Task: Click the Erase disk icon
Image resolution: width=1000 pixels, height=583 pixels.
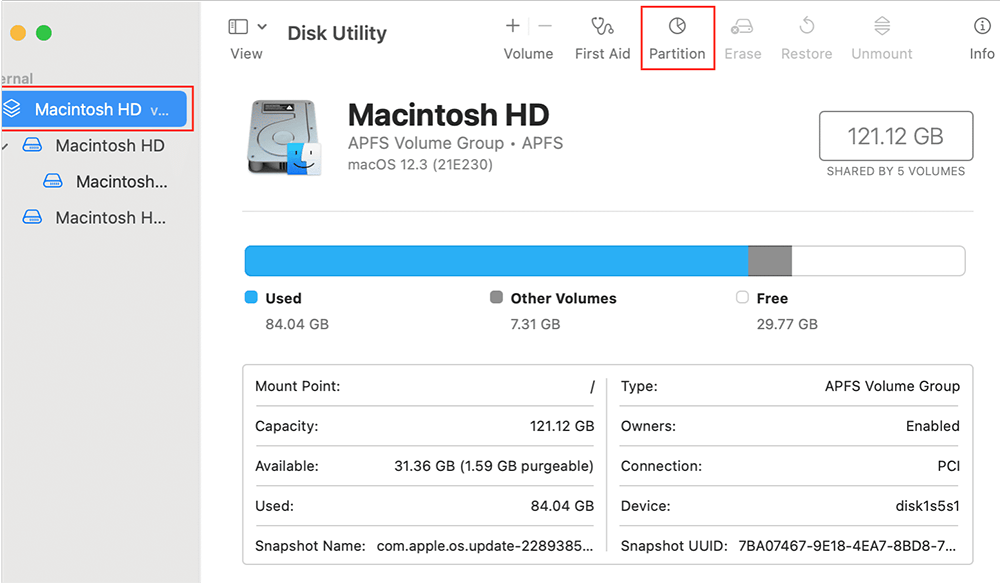Action: tap(742, 27)
